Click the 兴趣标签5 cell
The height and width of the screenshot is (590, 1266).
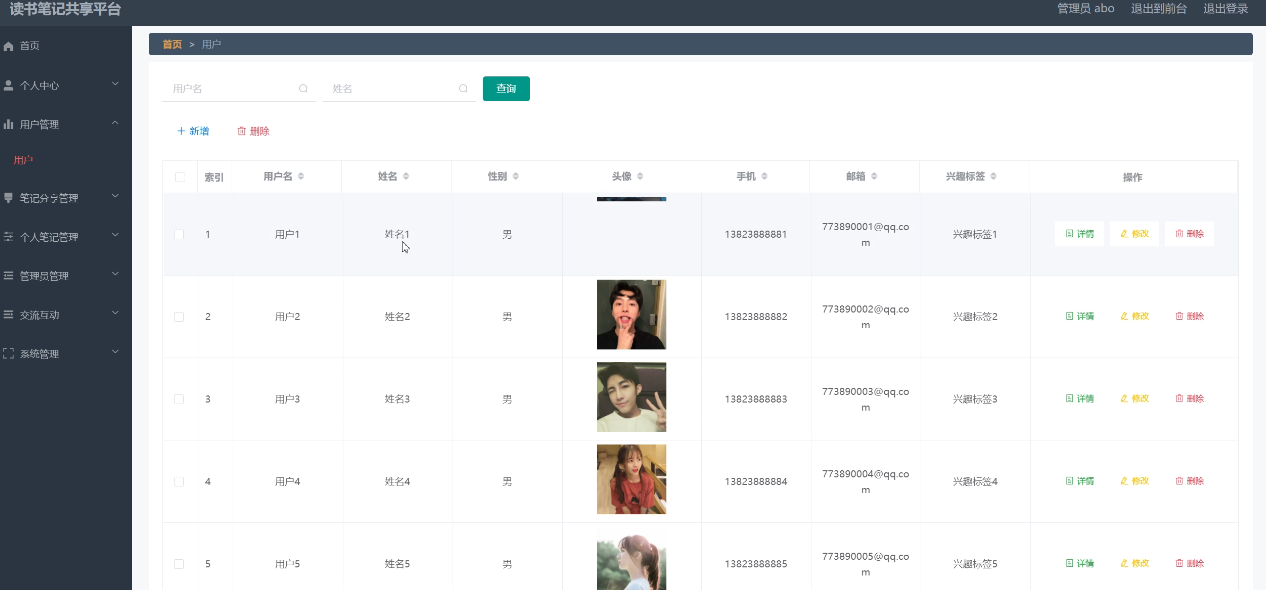click(x=975, y=563)
